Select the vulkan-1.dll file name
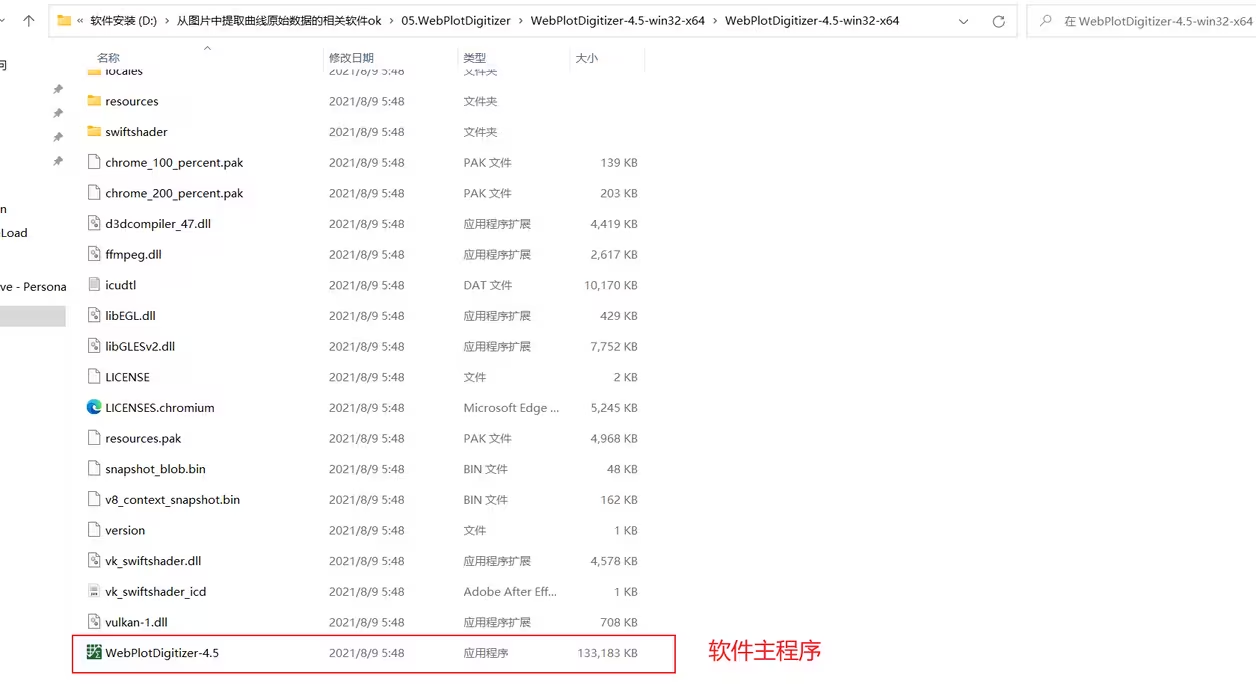 click(136, 622)
